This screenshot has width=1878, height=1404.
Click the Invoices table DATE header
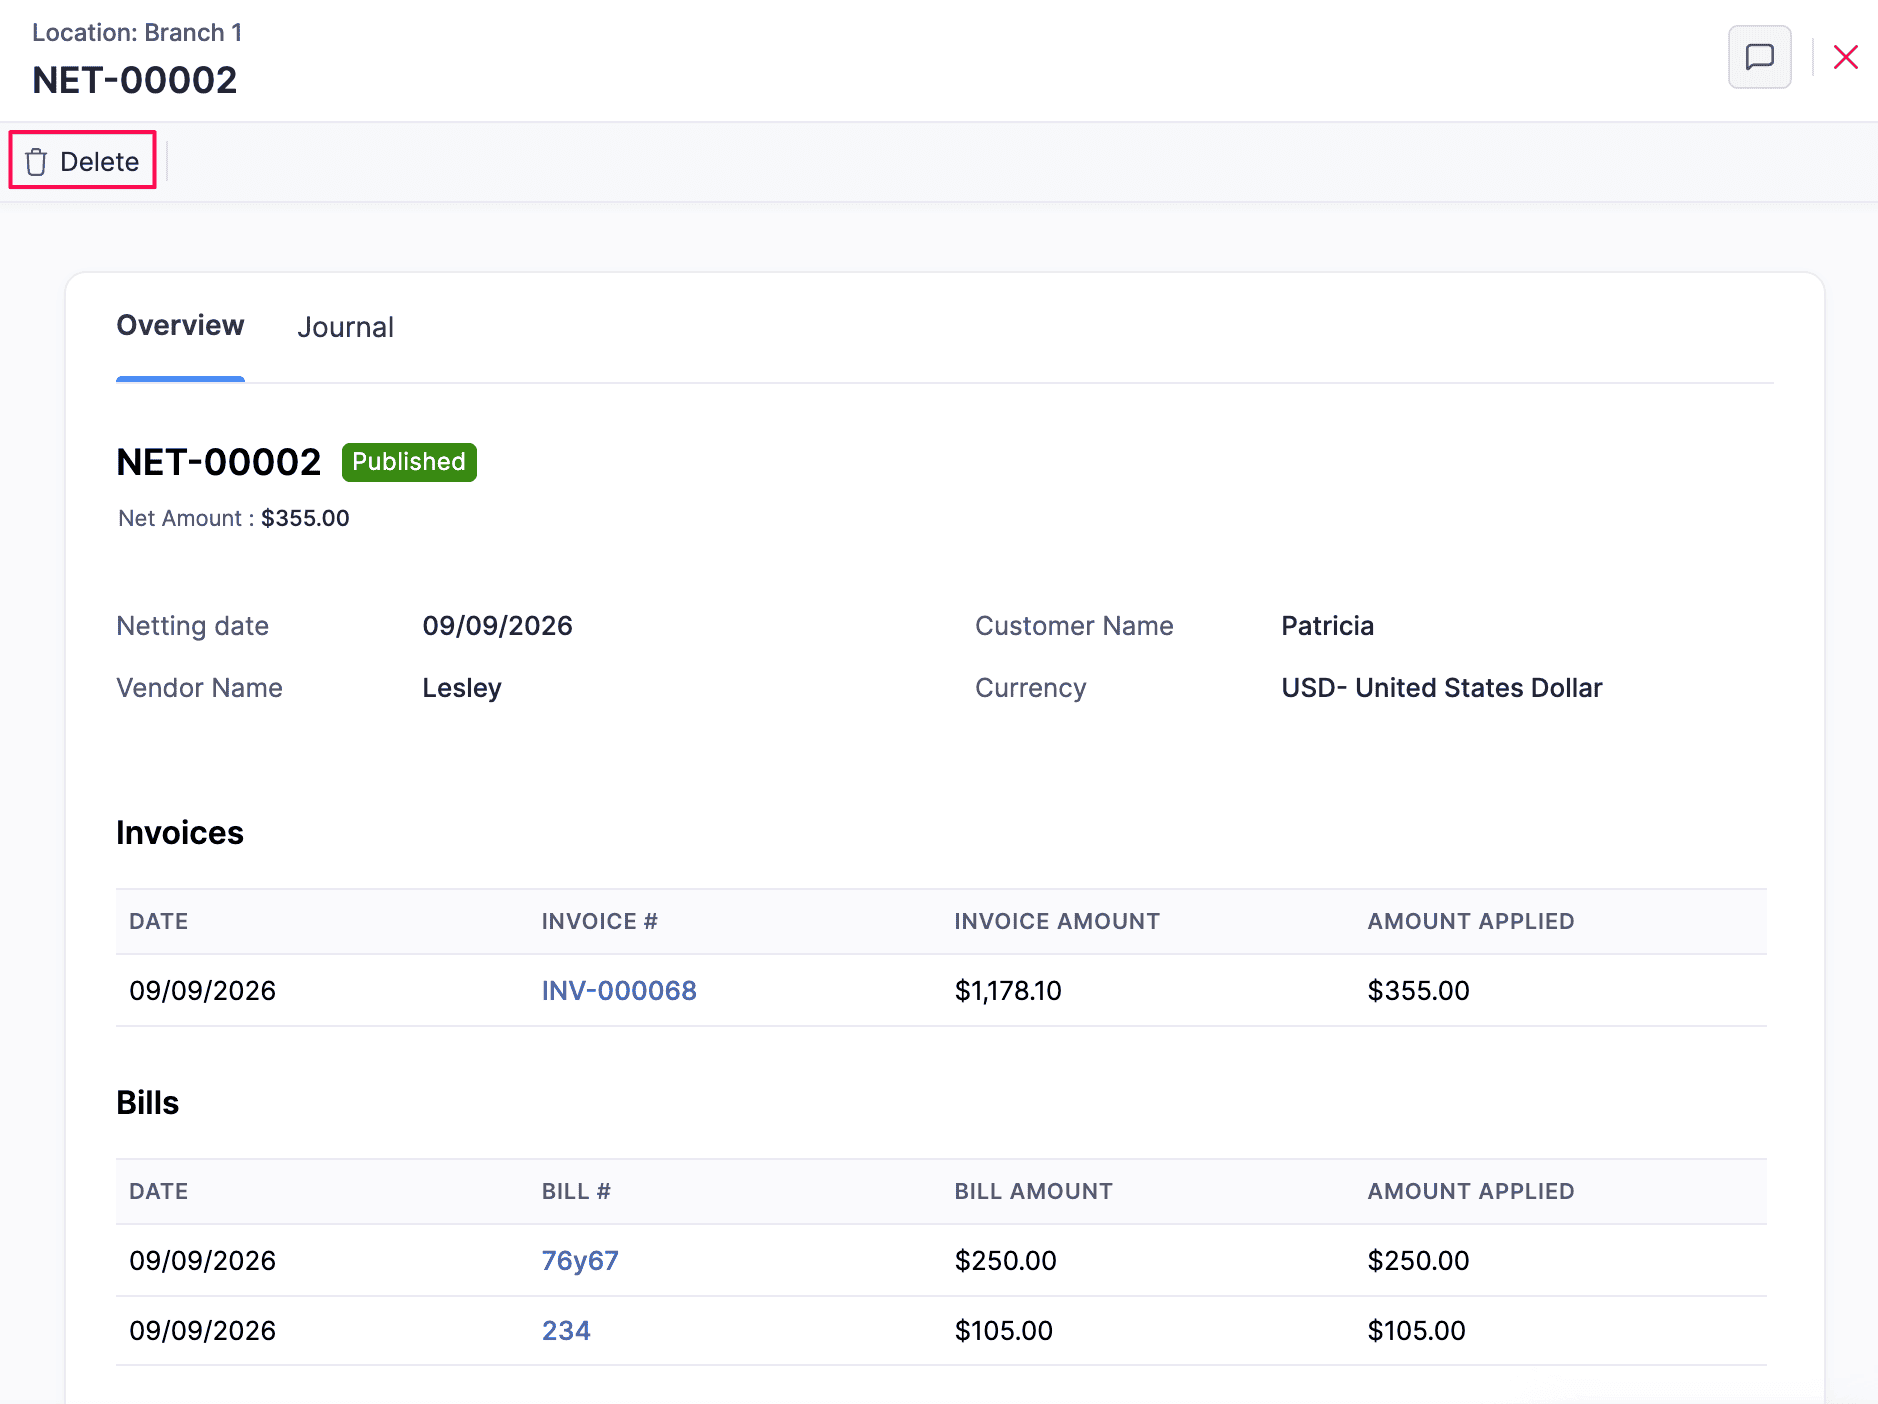[158, 921]
